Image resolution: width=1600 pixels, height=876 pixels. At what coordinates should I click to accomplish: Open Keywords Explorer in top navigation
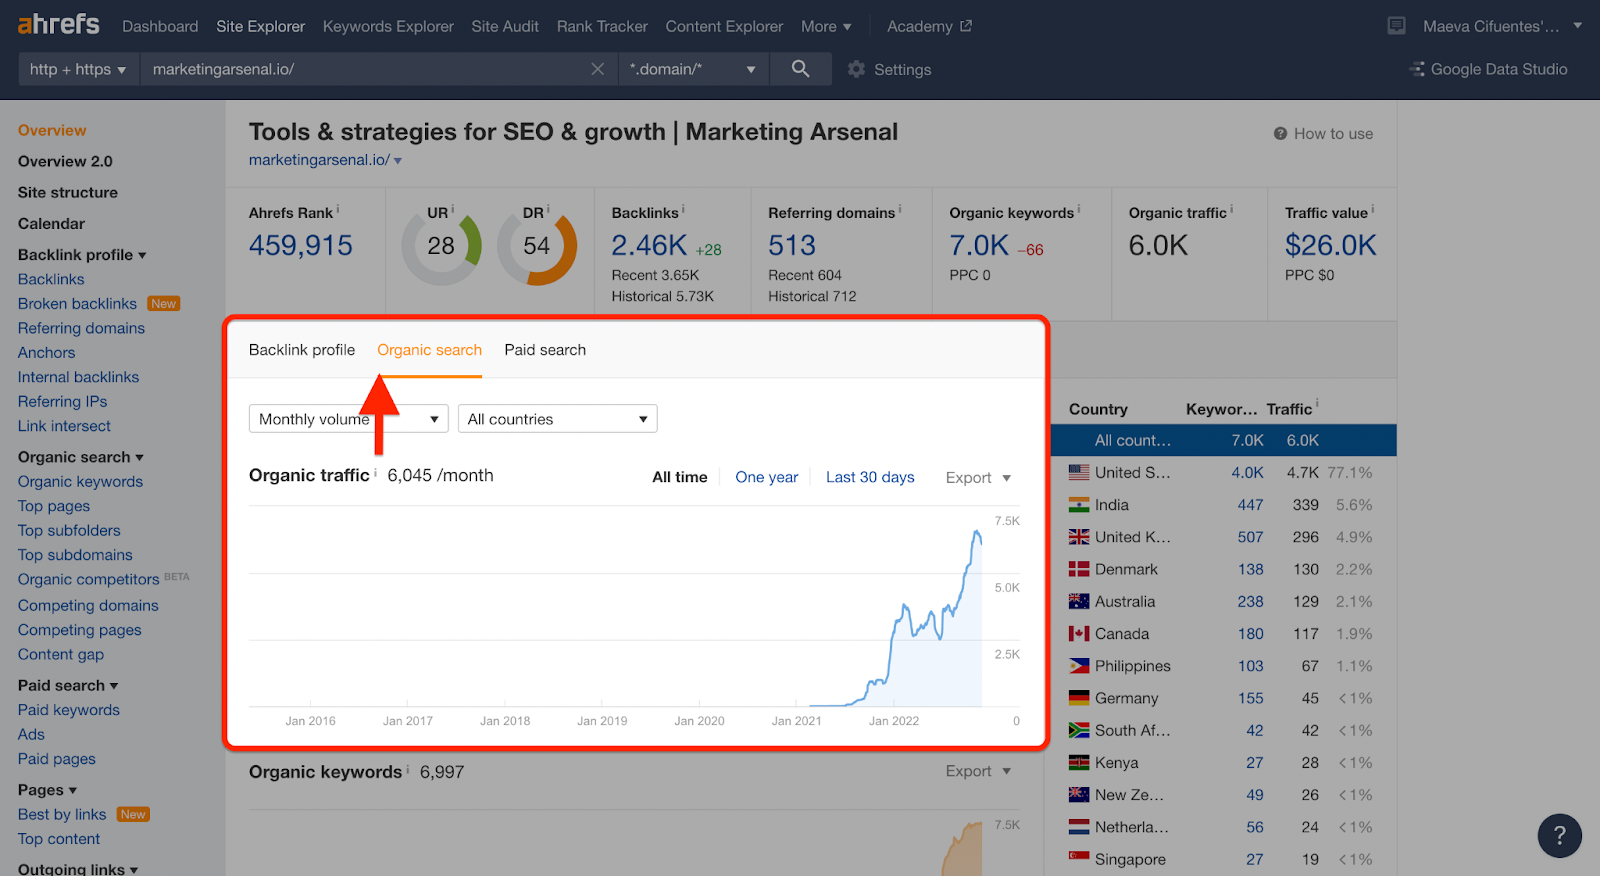coord(388,26)
